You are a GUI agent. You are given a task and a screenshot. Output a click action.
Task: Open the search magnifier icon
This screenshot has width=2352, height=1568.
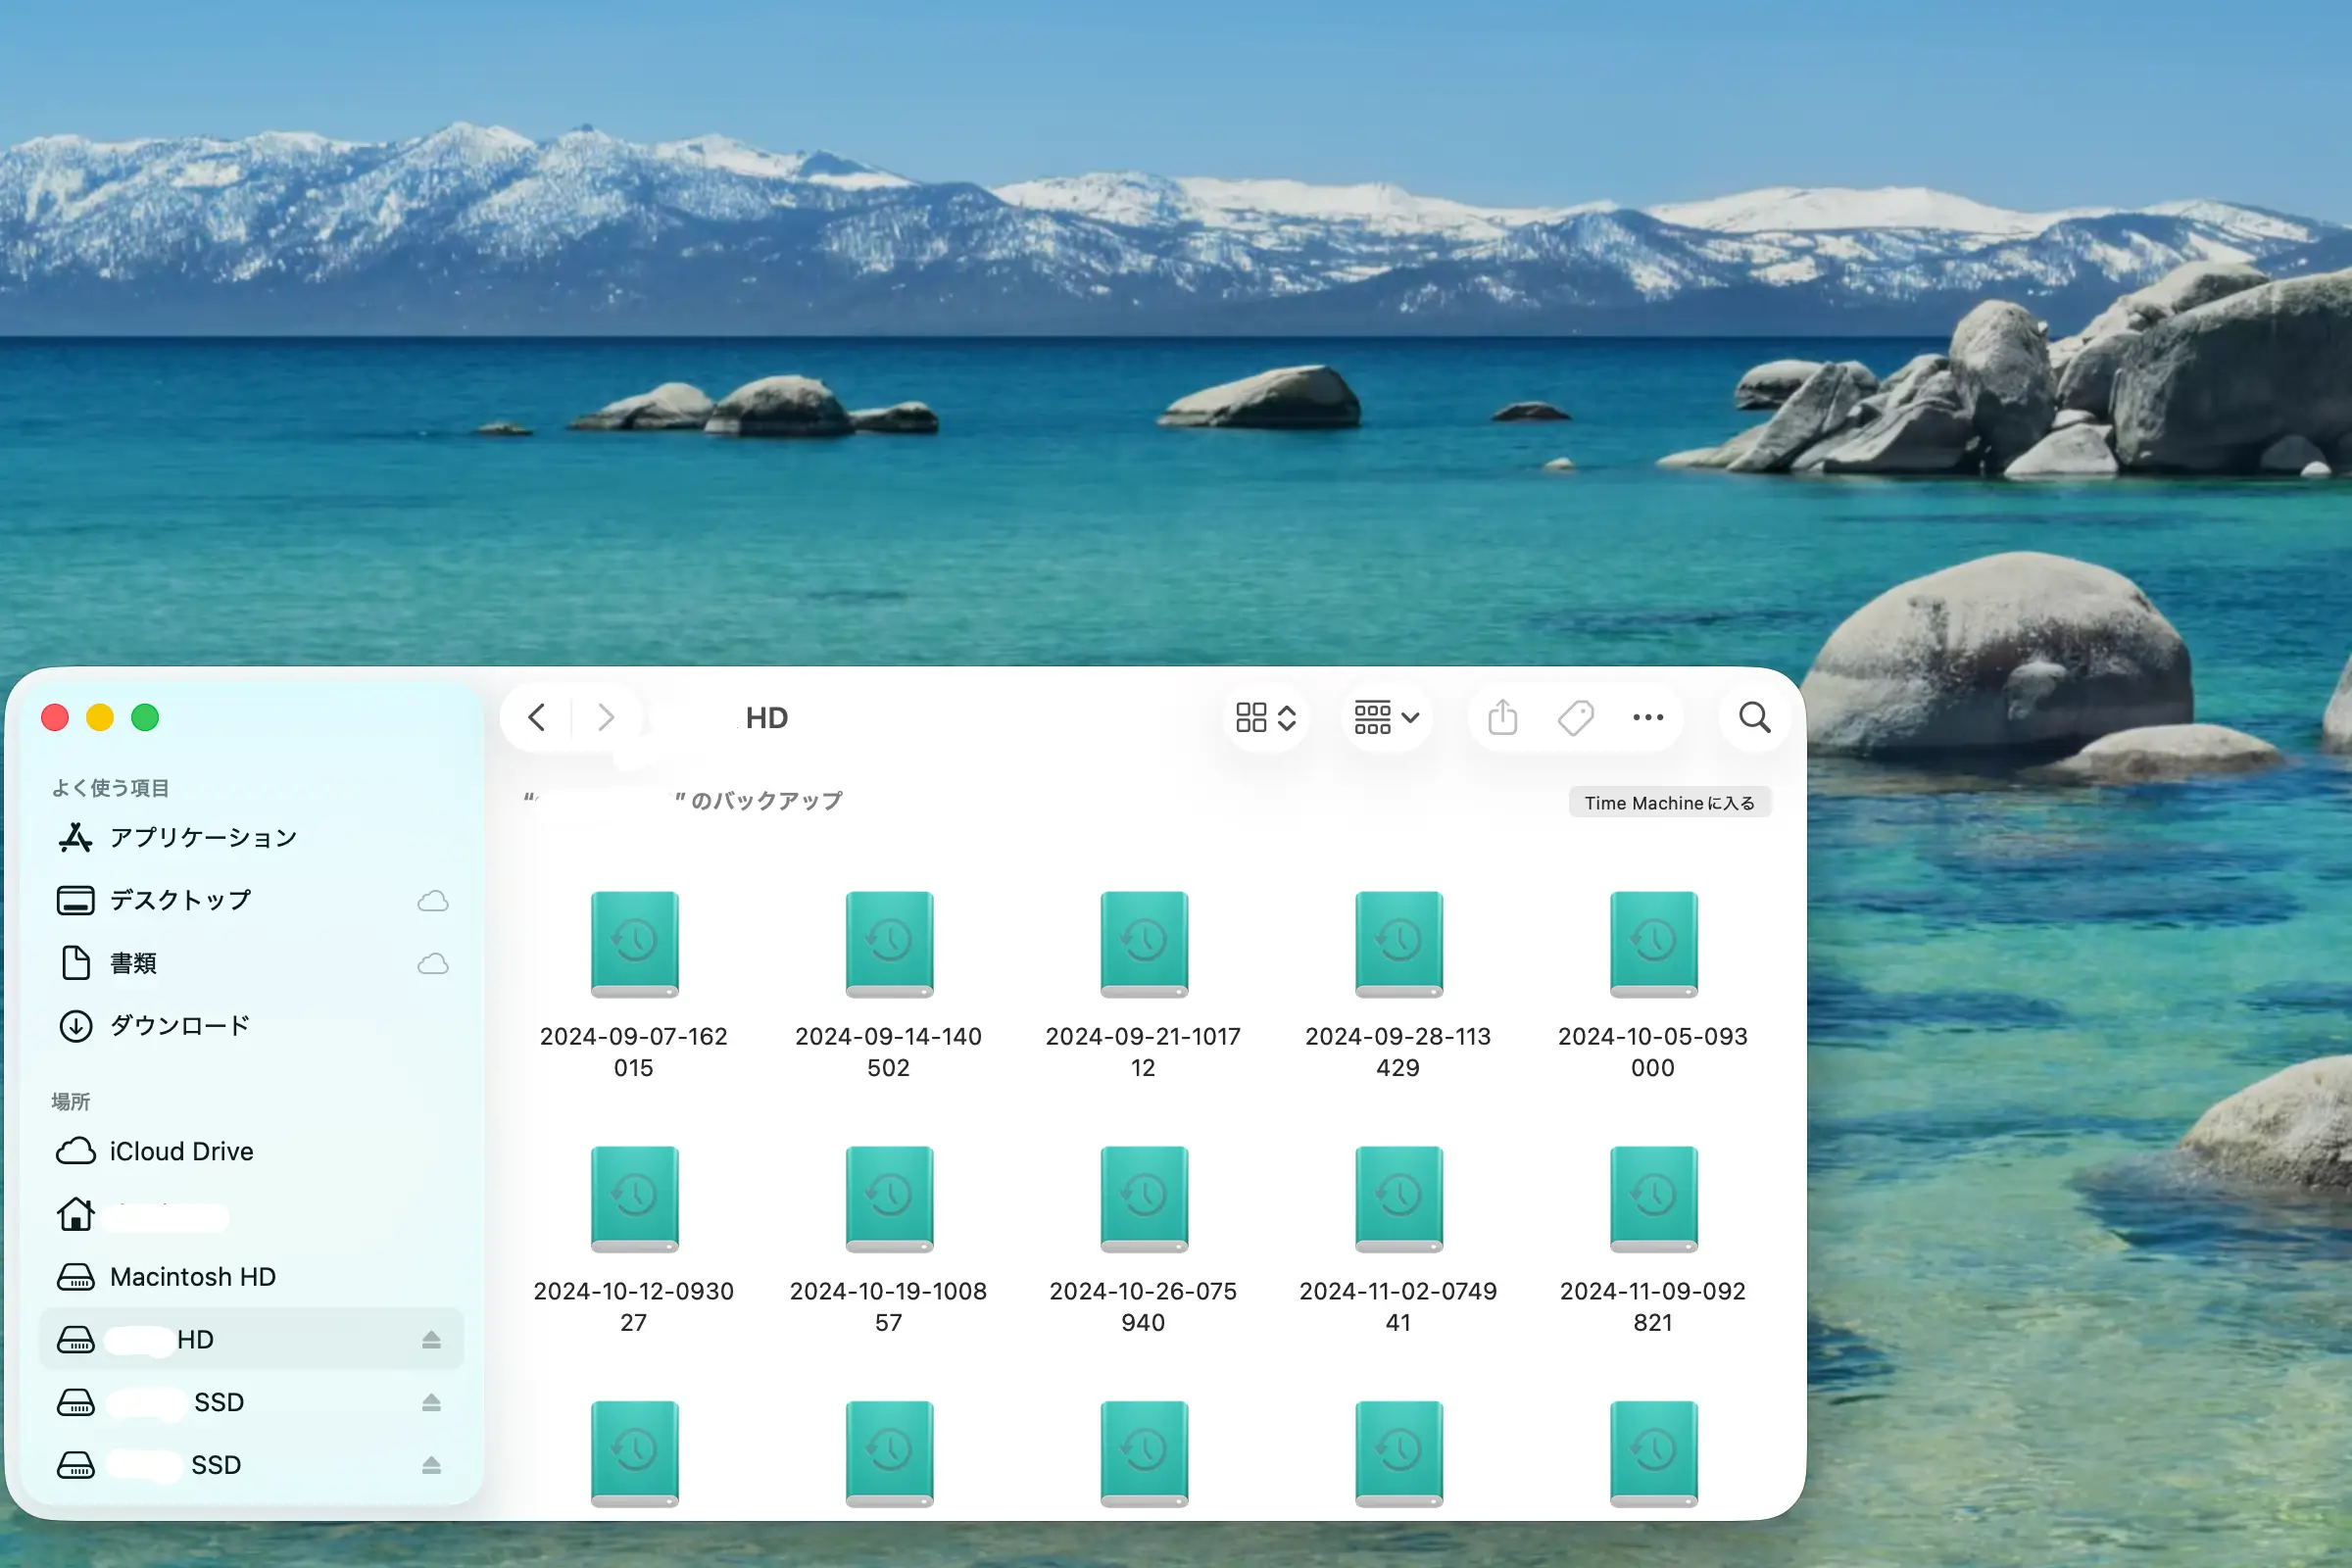(1754, 717)
